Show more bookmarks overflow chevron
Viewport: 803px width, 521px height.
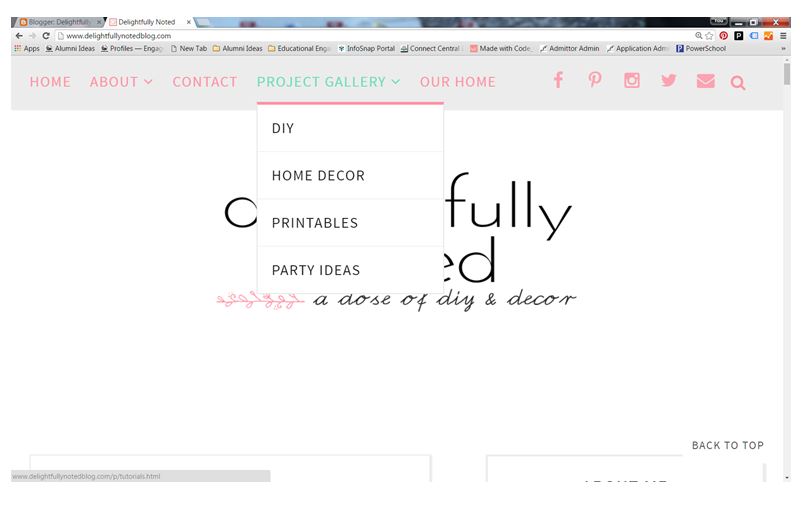coord(783,49)
